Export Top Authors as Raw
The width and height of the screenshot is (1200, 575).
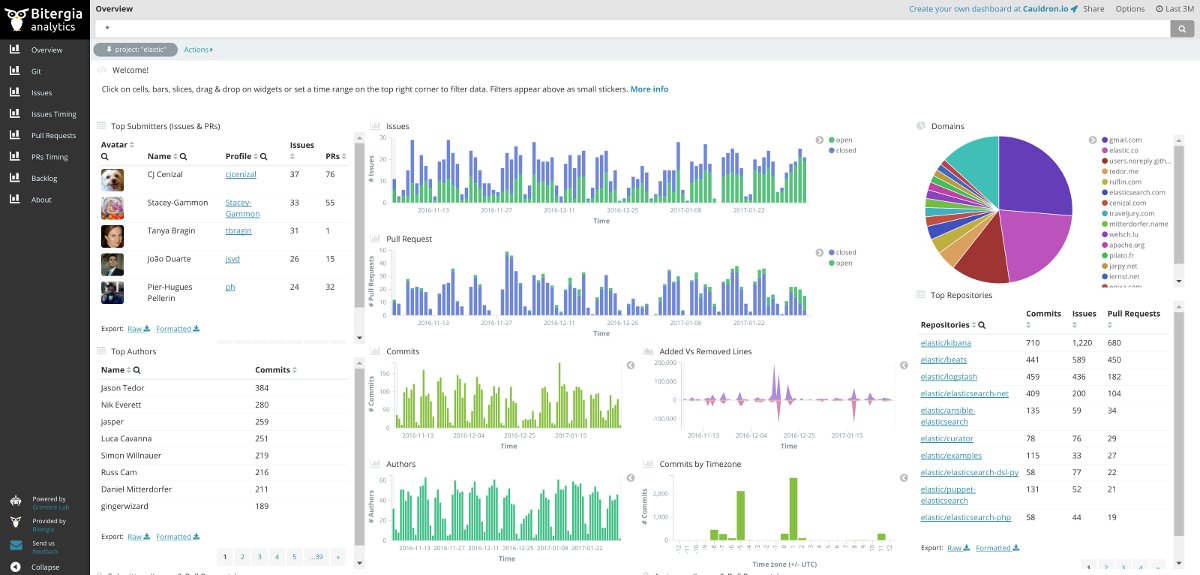[138, 537]
